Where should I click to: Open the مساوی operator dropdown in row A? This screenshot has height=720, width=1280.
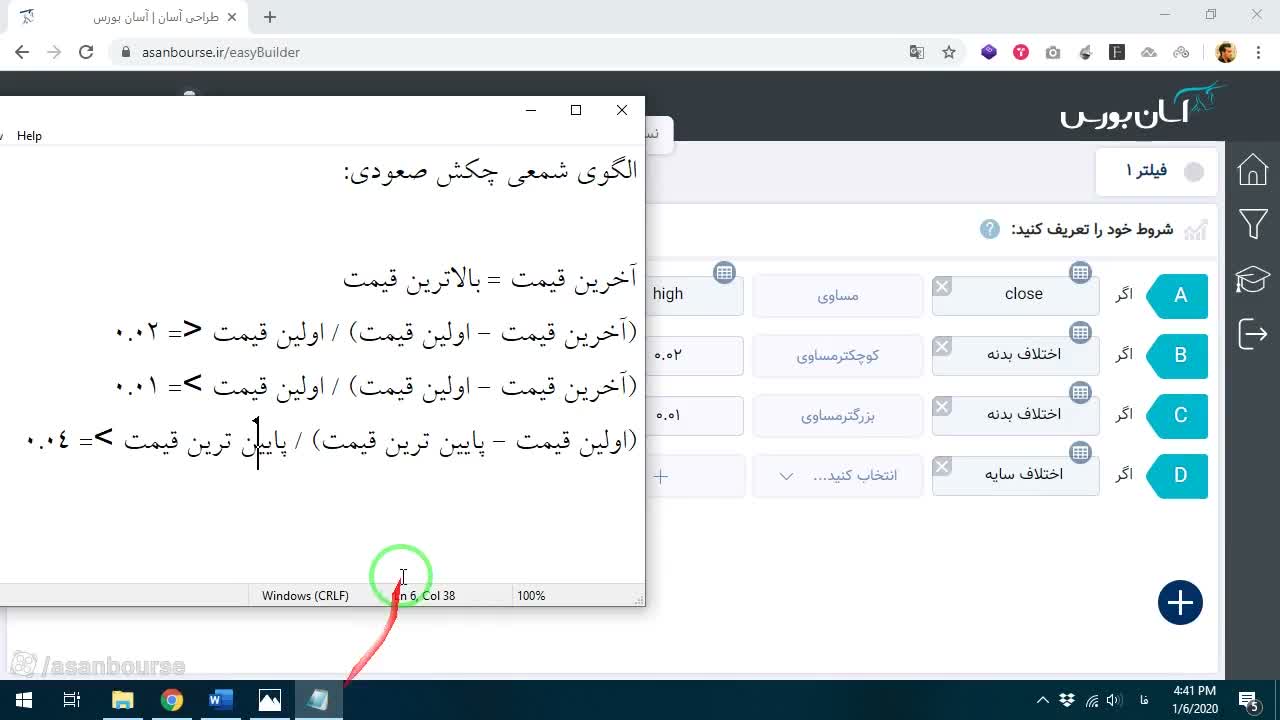pyautogui.click(x=838, y=295)
